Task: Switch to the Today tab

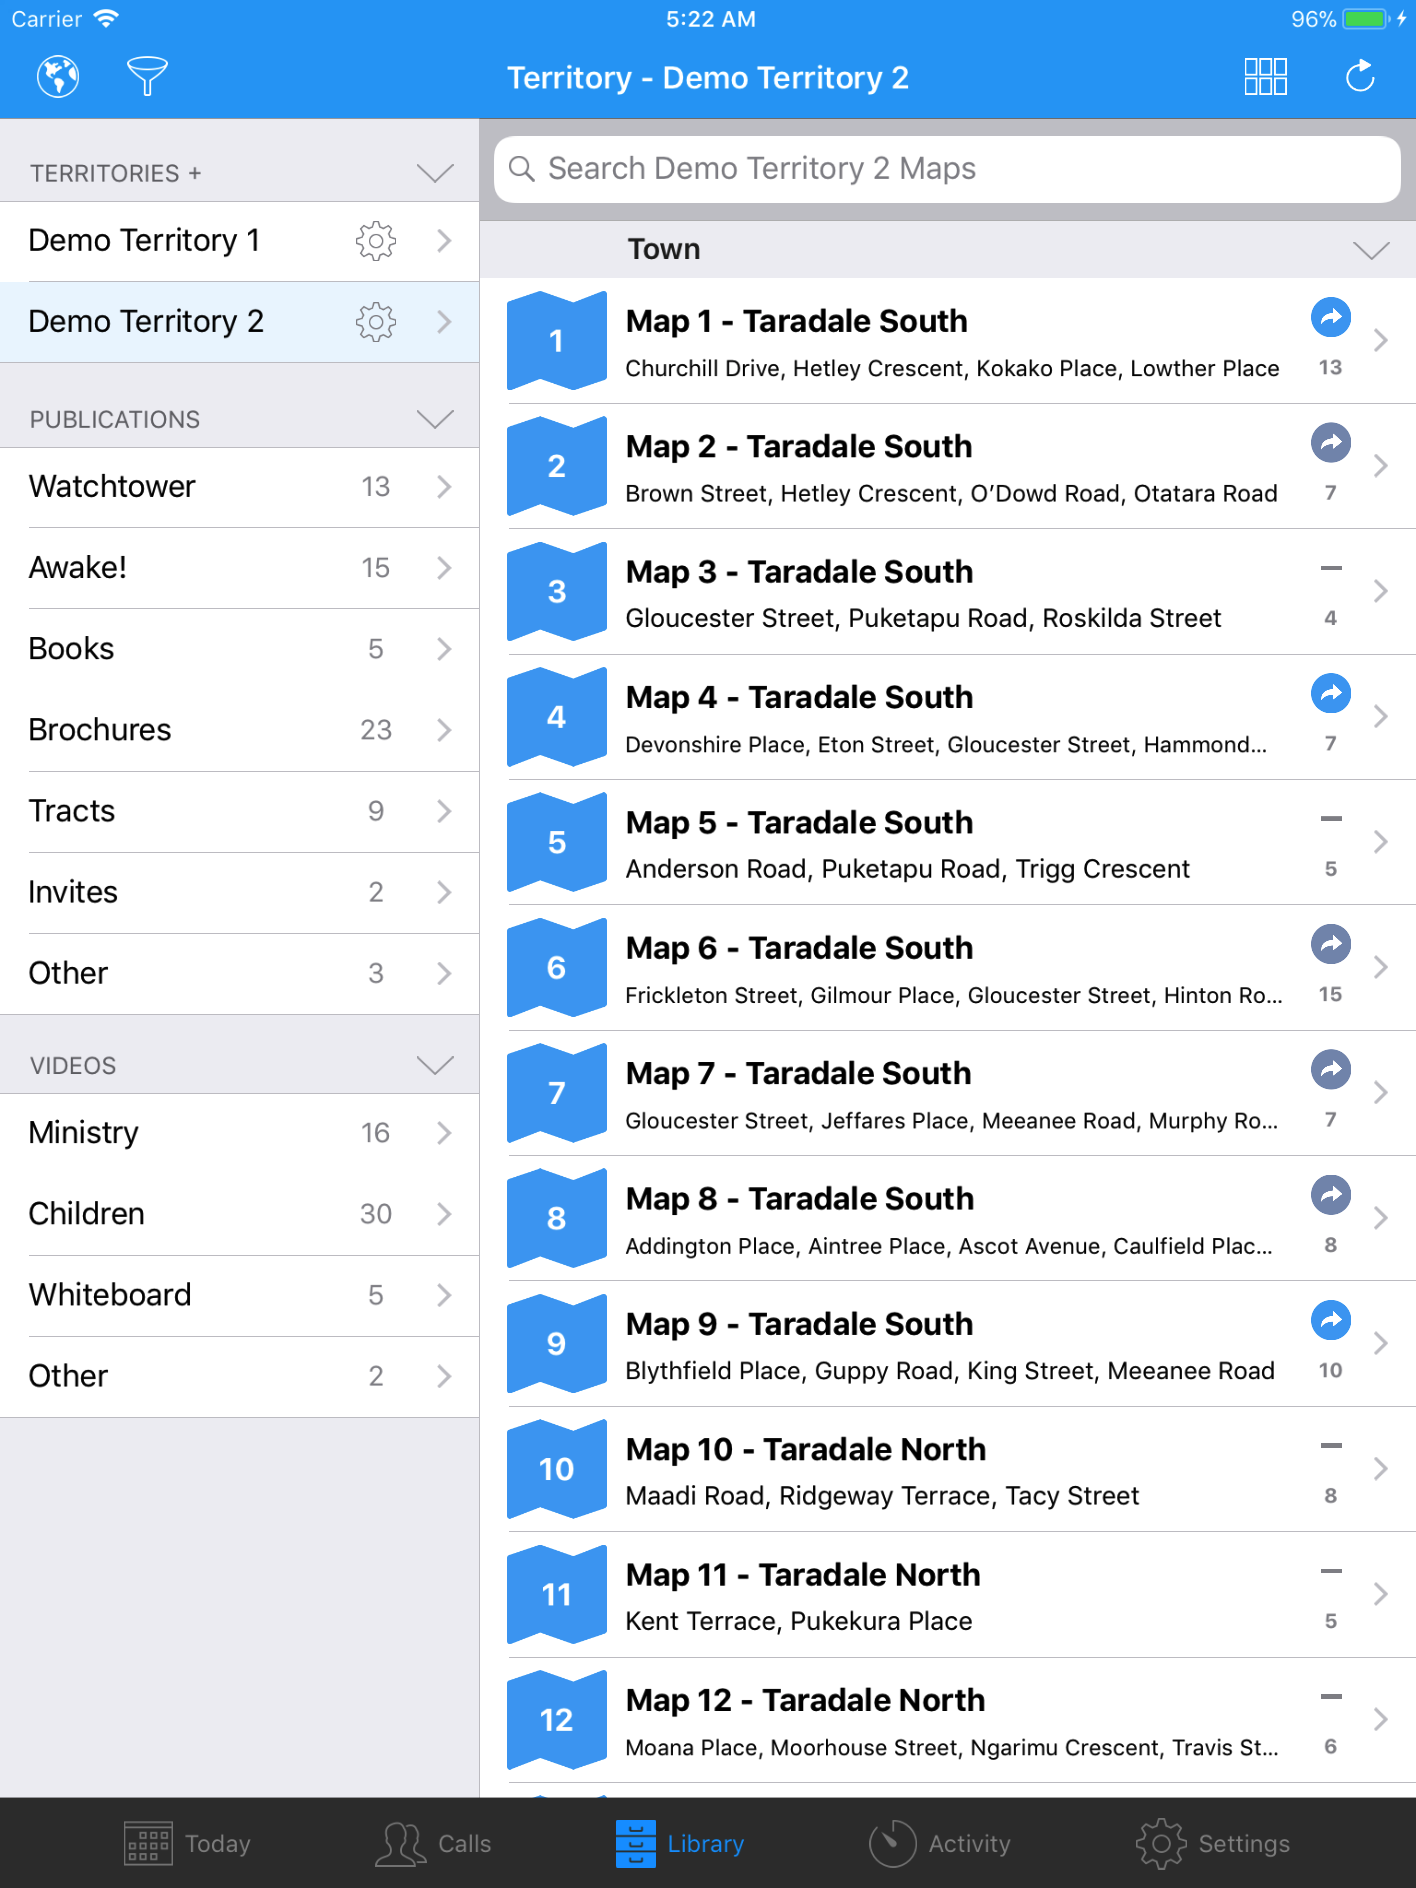Action: [x=187, y=1843]
